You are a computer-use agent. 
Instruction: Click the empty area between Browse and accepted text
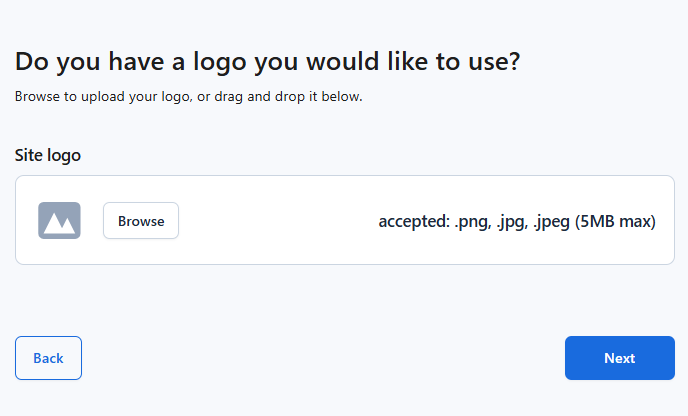click(x=275, y=221)
